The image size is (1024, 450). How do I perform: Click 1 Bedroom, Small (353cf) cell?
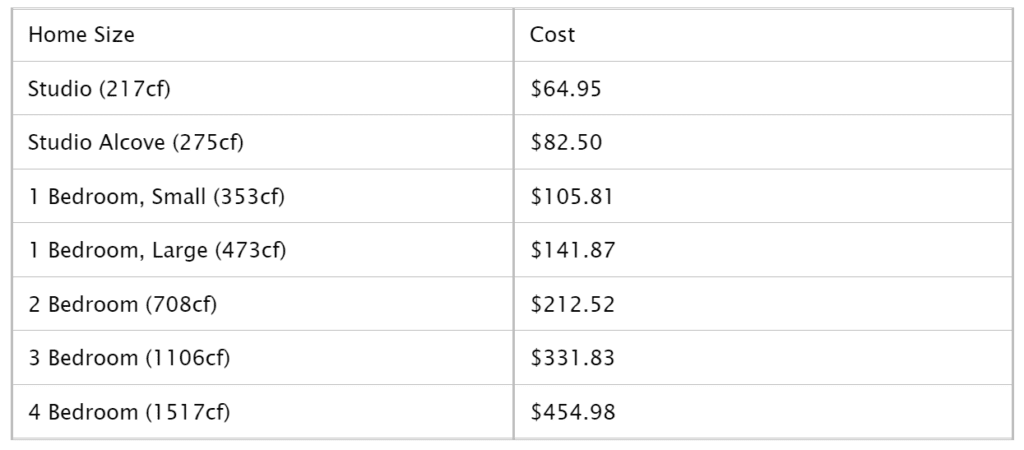click(263, 196)
